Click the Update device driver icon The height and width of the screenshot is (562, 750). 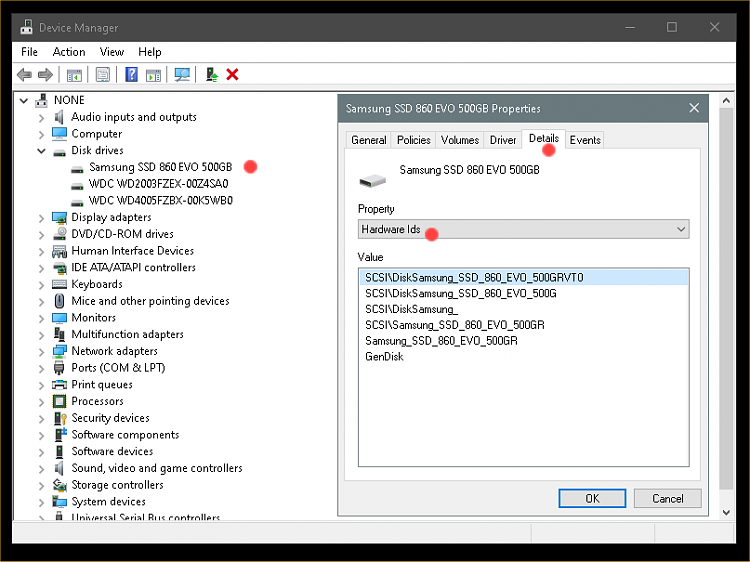click(x=211, y=75)
